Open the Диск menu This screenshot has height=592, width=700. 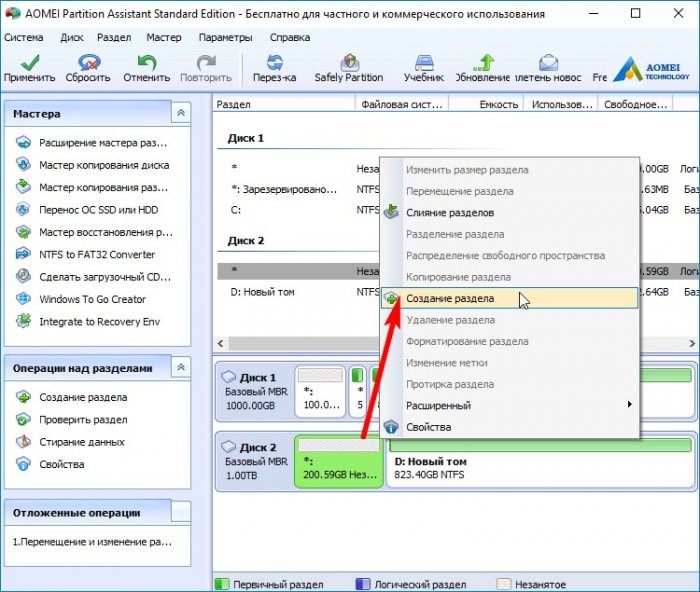pos(72,38)
